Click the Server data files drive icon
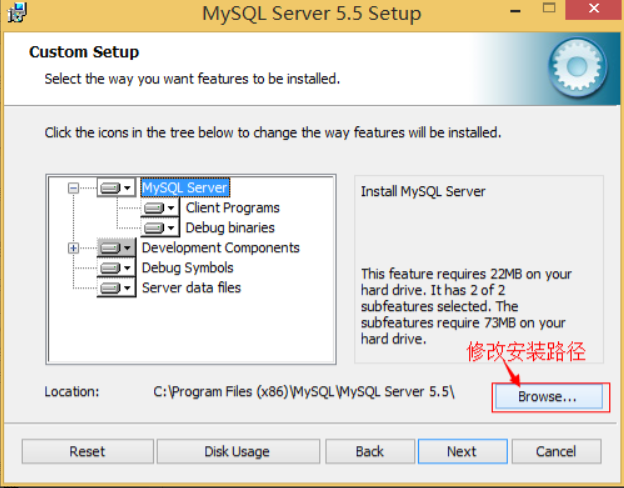 click(110, 288)
